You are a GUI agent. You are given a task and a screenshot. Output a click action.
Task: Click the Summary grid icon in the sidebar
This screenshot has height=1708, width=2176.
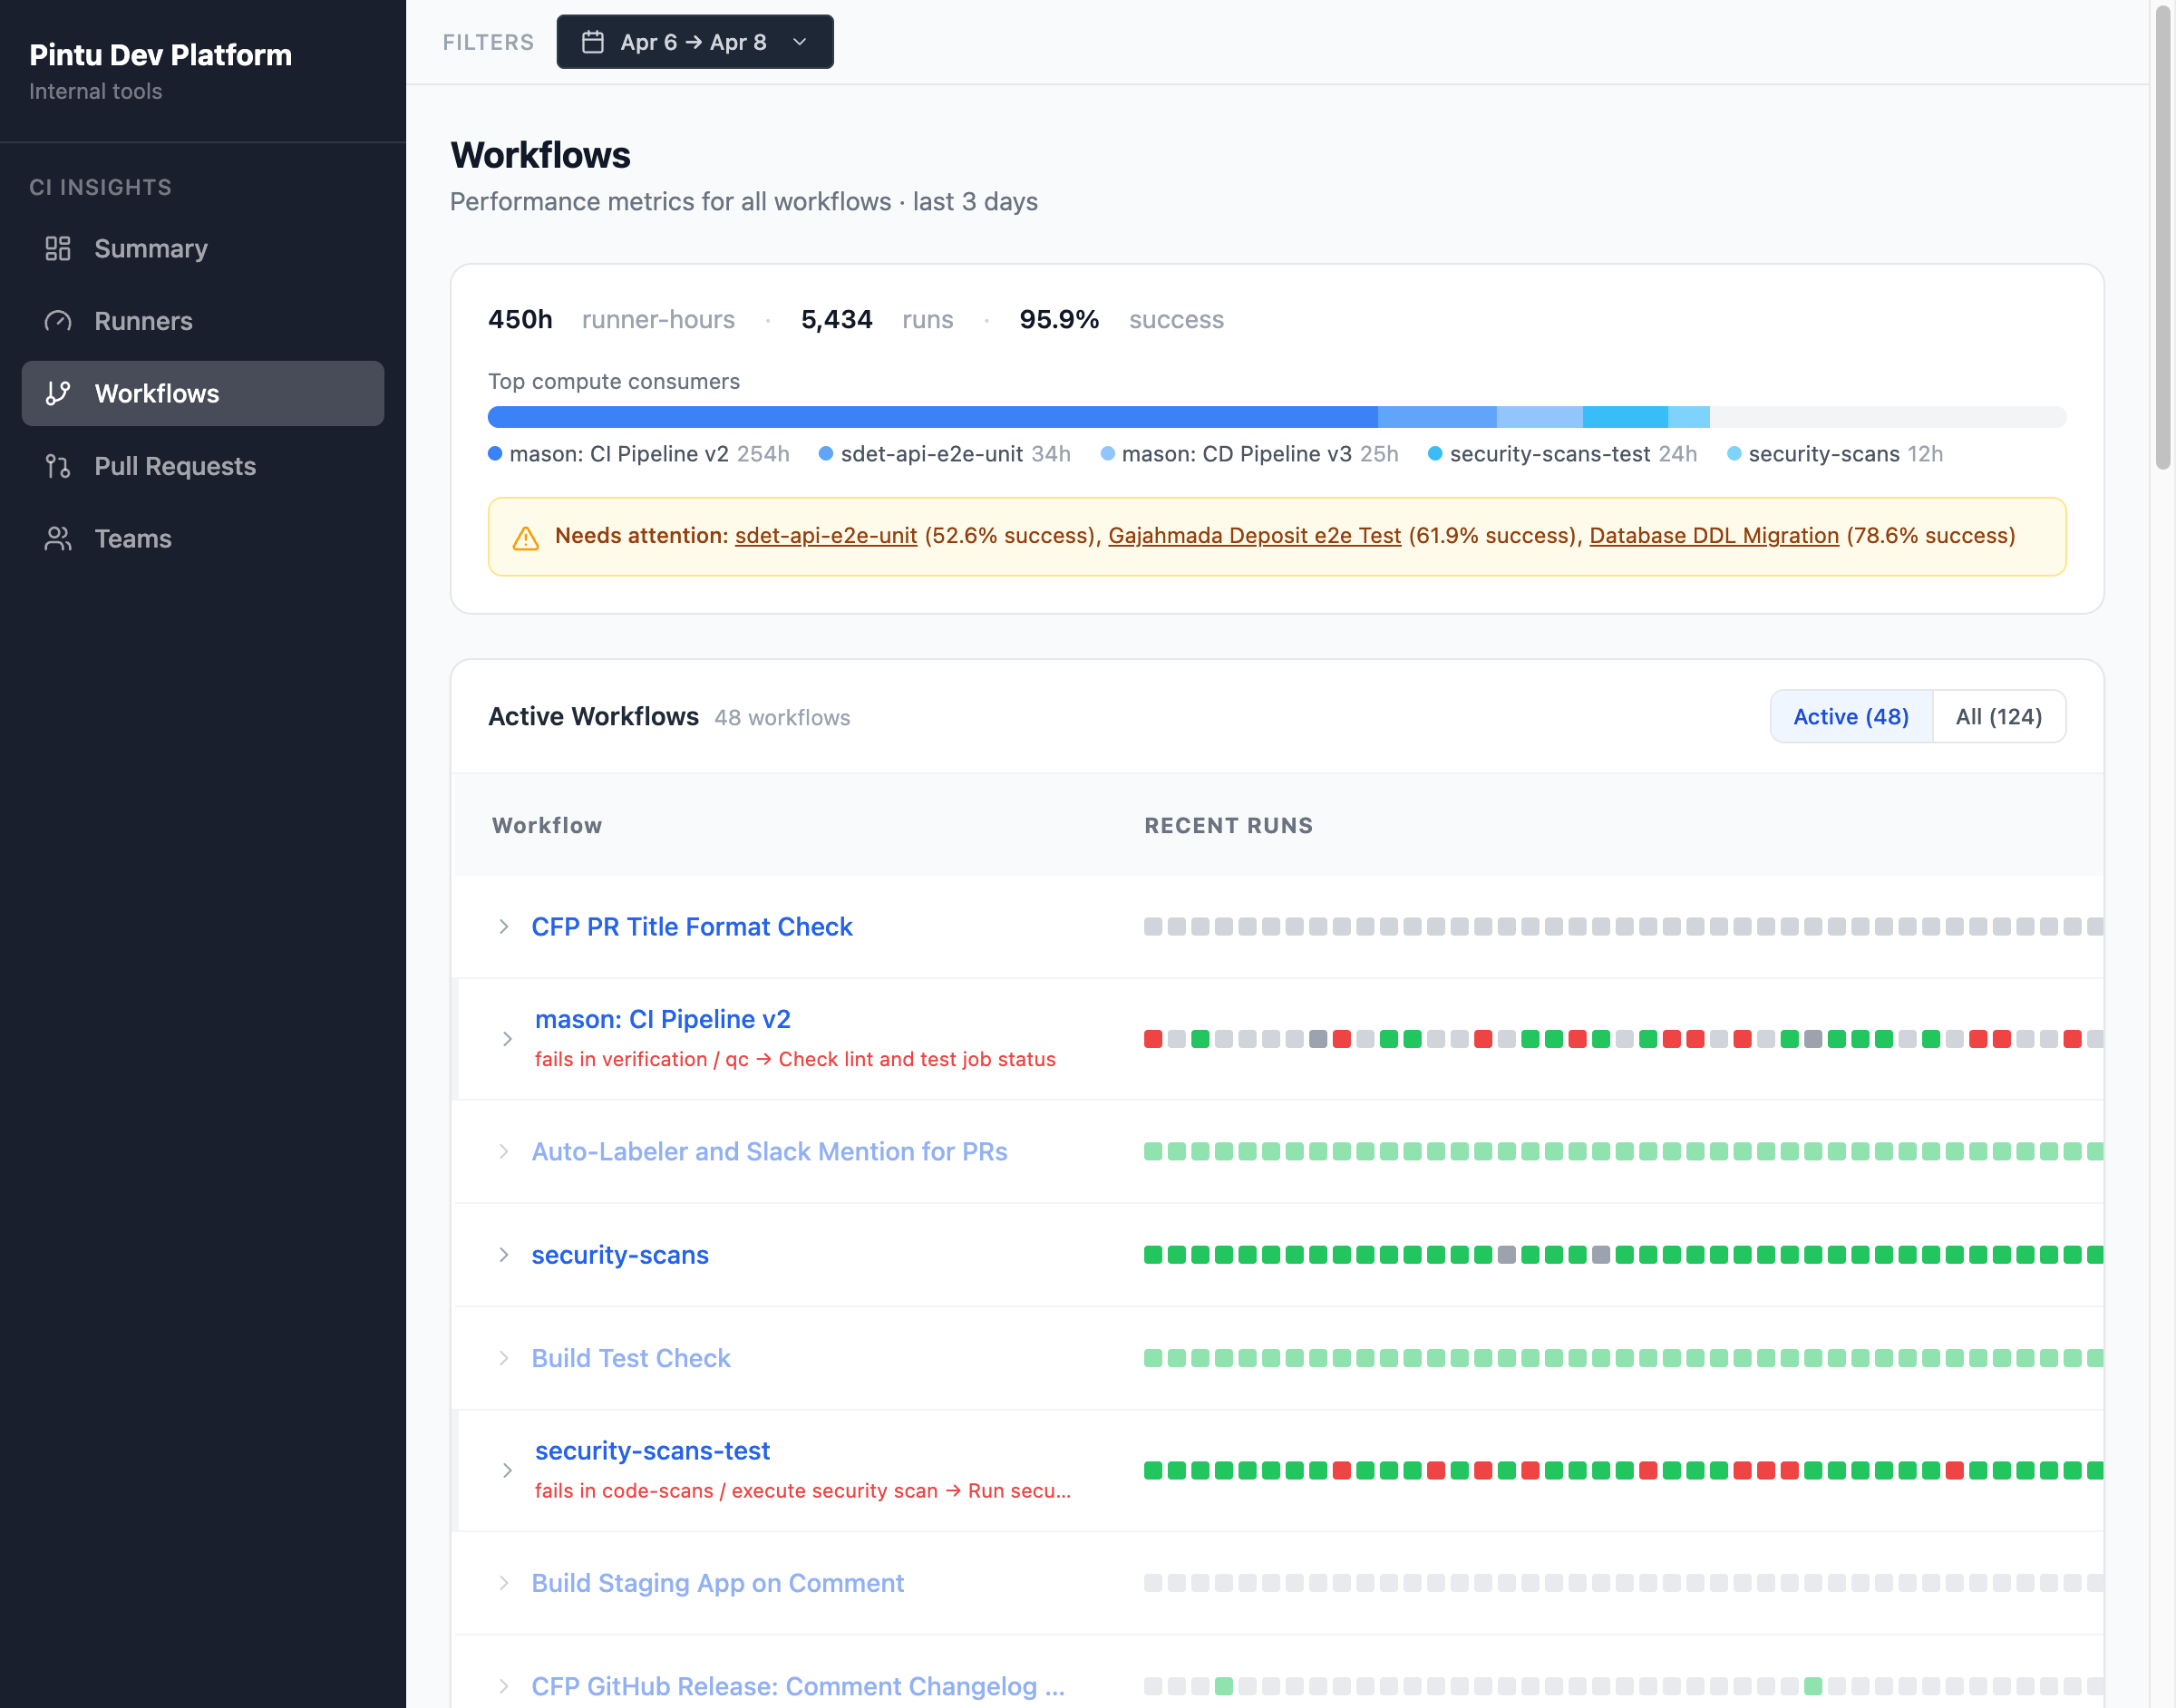(58, 248)
